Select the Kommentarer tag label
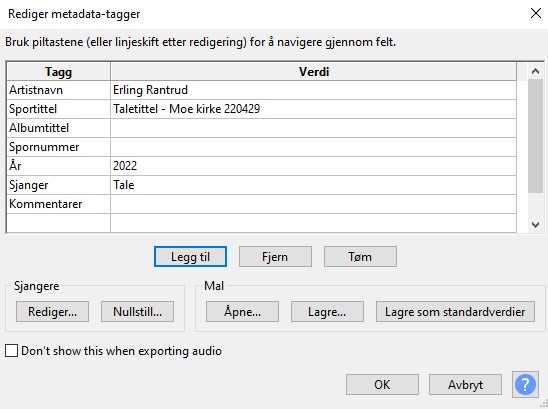This screenshot has width=548, height=409. pos(58,204)
